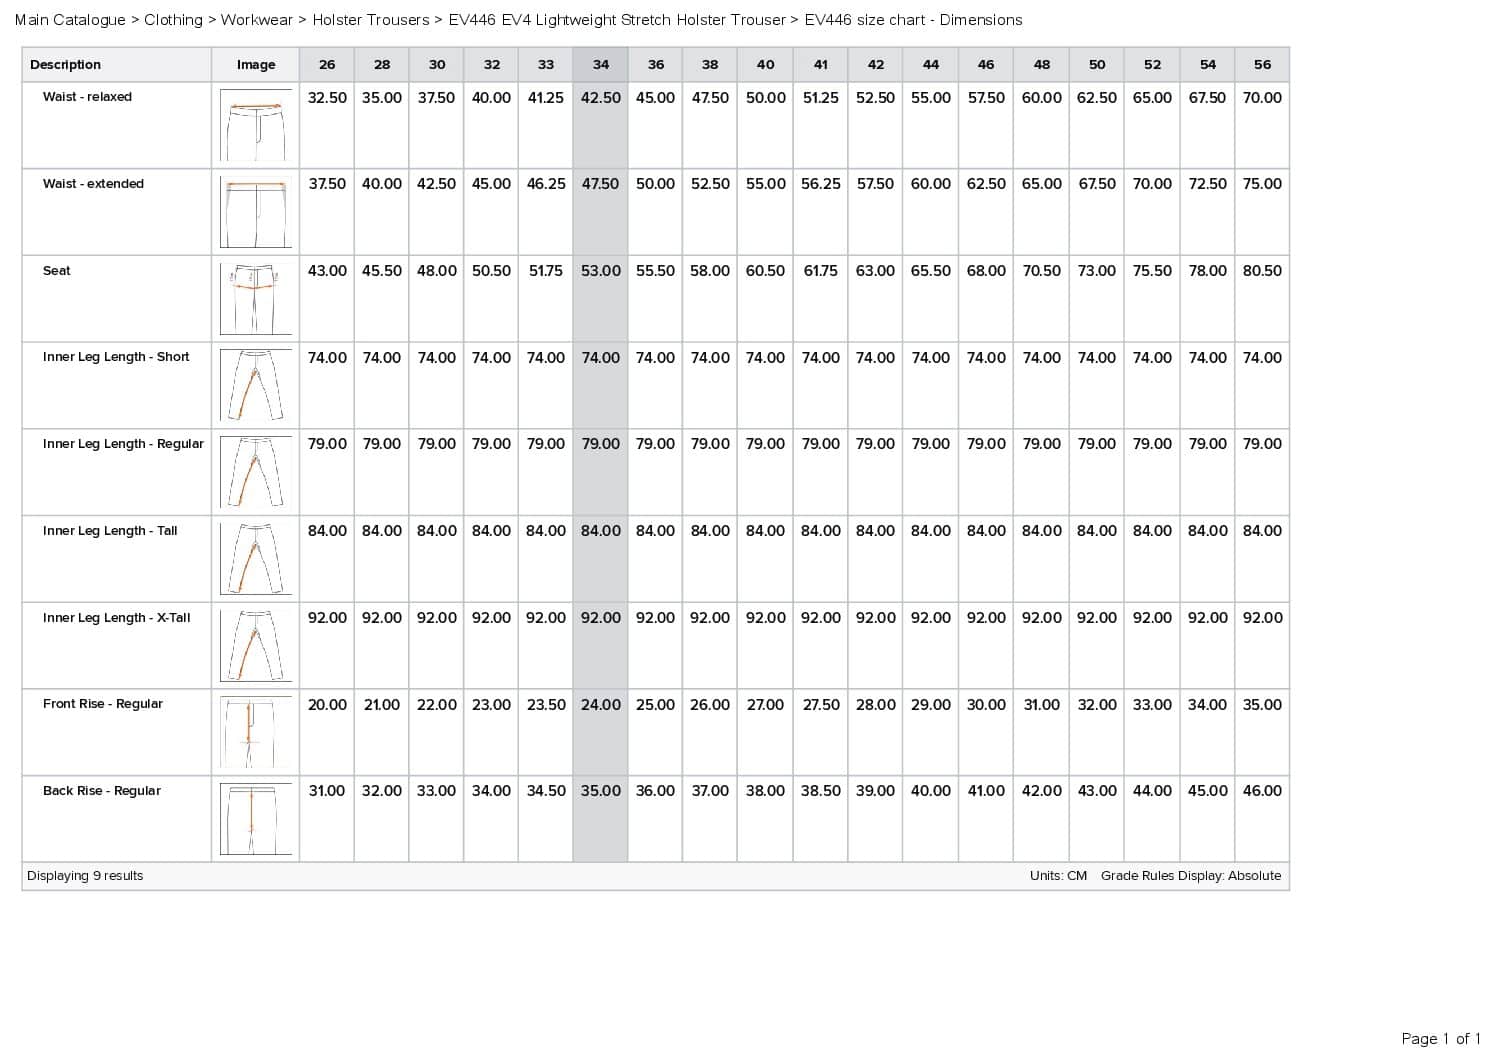Viewport: 1497px width, 1058px height.
Task: Click the Description column header
Action: click(x=65, y=65)
